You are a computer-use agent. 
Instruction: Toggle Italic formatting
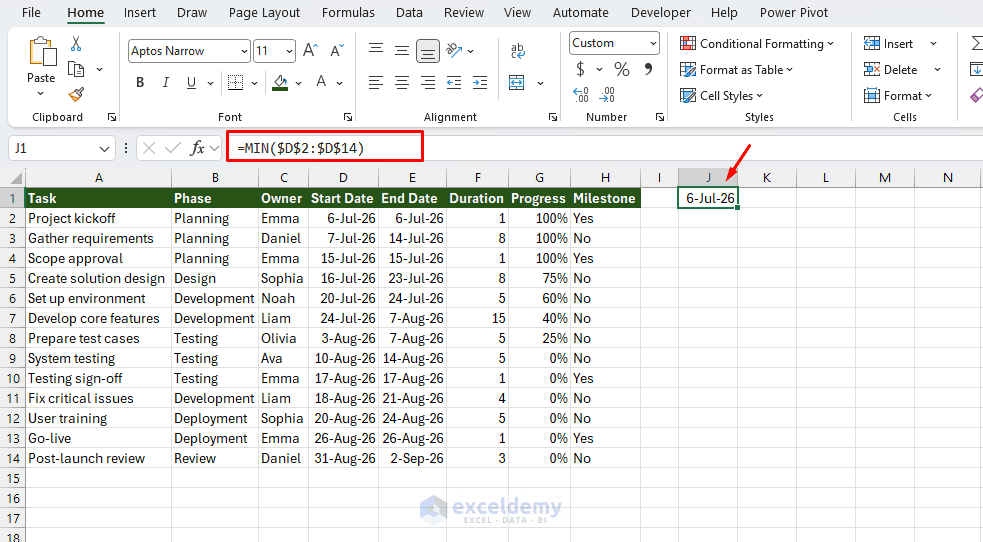point(166,82)
